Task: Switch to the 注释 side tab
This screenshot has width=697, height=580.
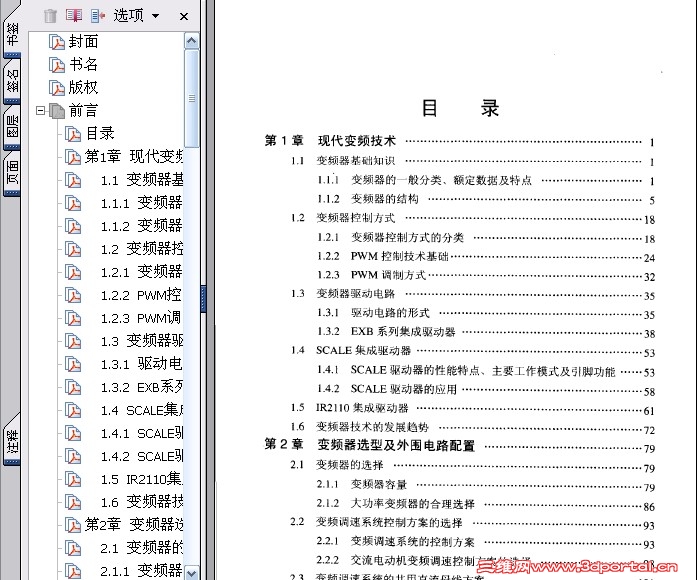Action: [12, 440]
